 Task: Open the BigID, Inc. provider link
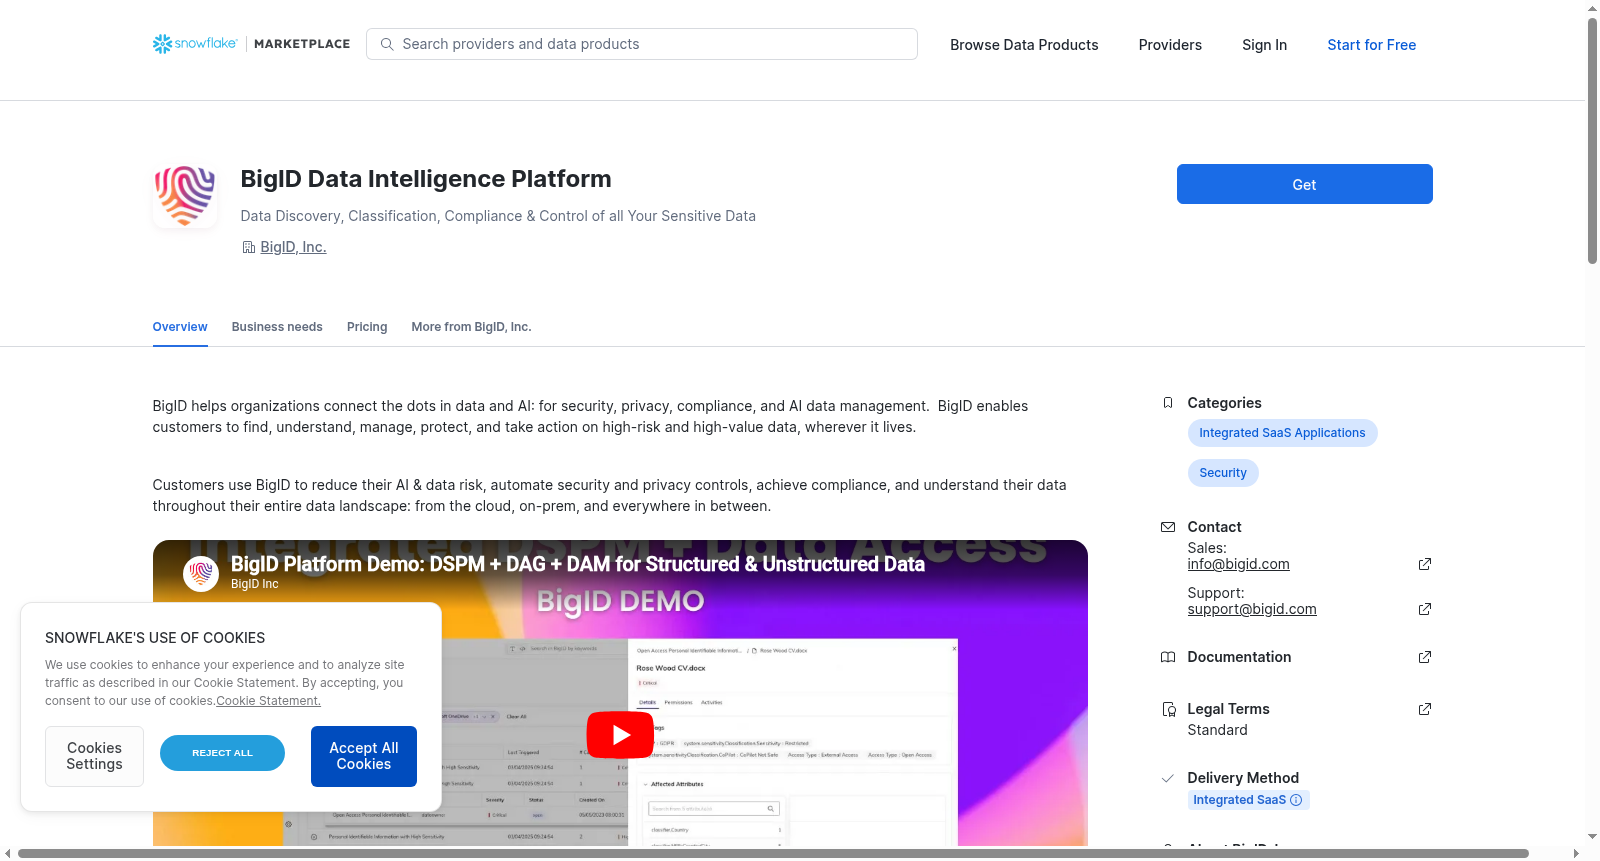pyautogui.click(x=293, y=247)
